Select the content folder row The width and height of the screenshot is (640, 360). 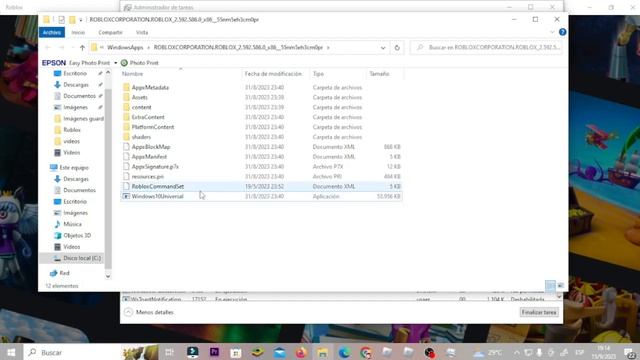(x=261, y=107)
